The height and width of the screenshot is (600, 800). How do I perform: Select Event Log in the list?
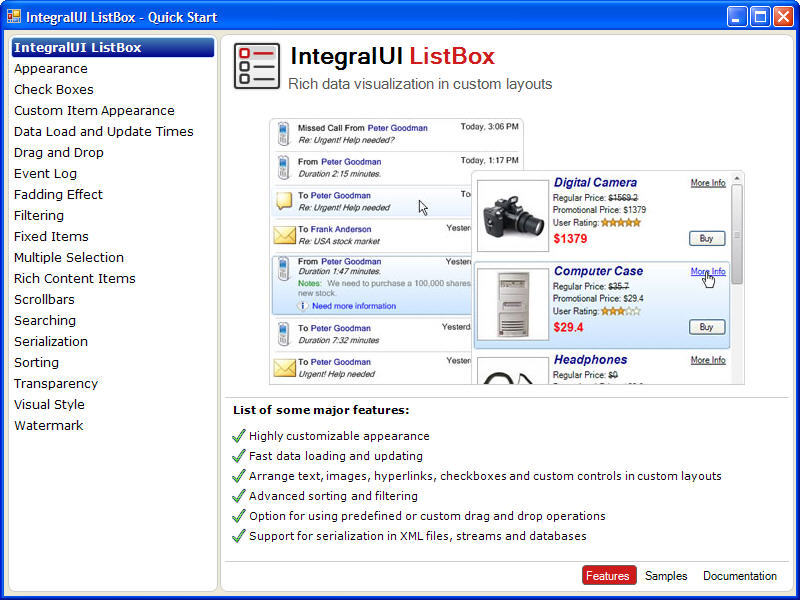point(45,173)
